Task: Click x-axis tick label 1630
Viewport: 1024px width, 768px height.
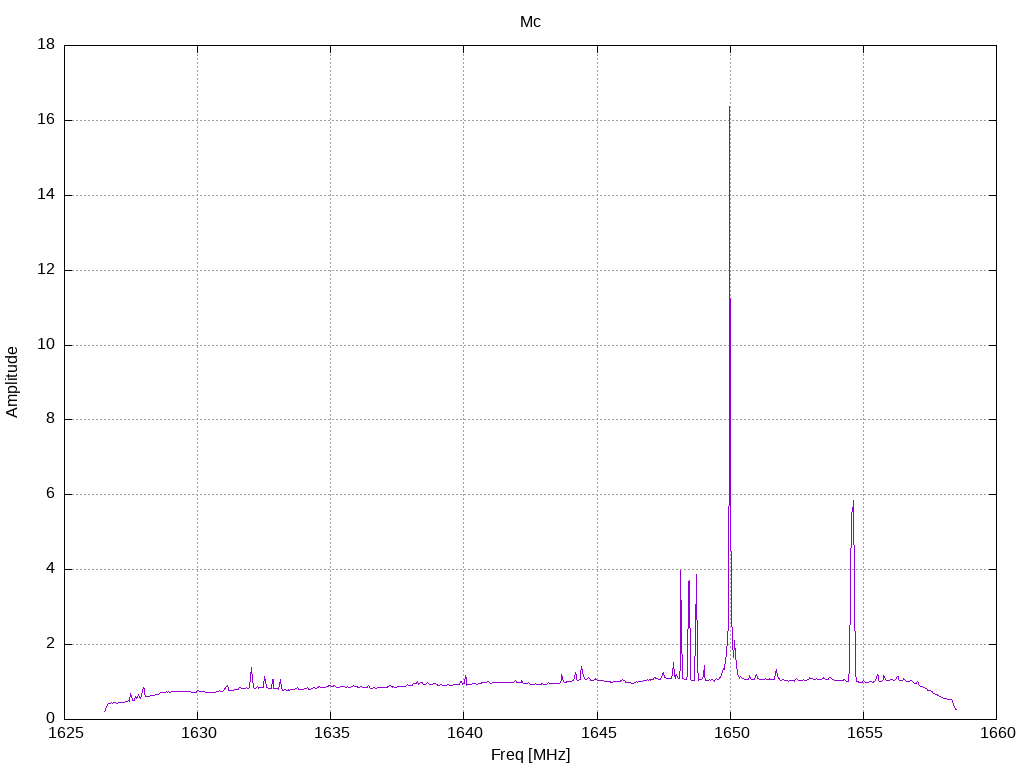Action: pyautogui.click(x=199, y=733)
